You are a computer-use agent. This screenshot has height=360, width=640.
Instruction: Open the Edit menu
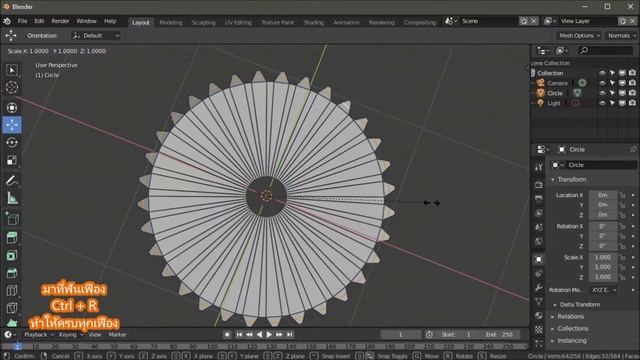click(x=39, y=21)
